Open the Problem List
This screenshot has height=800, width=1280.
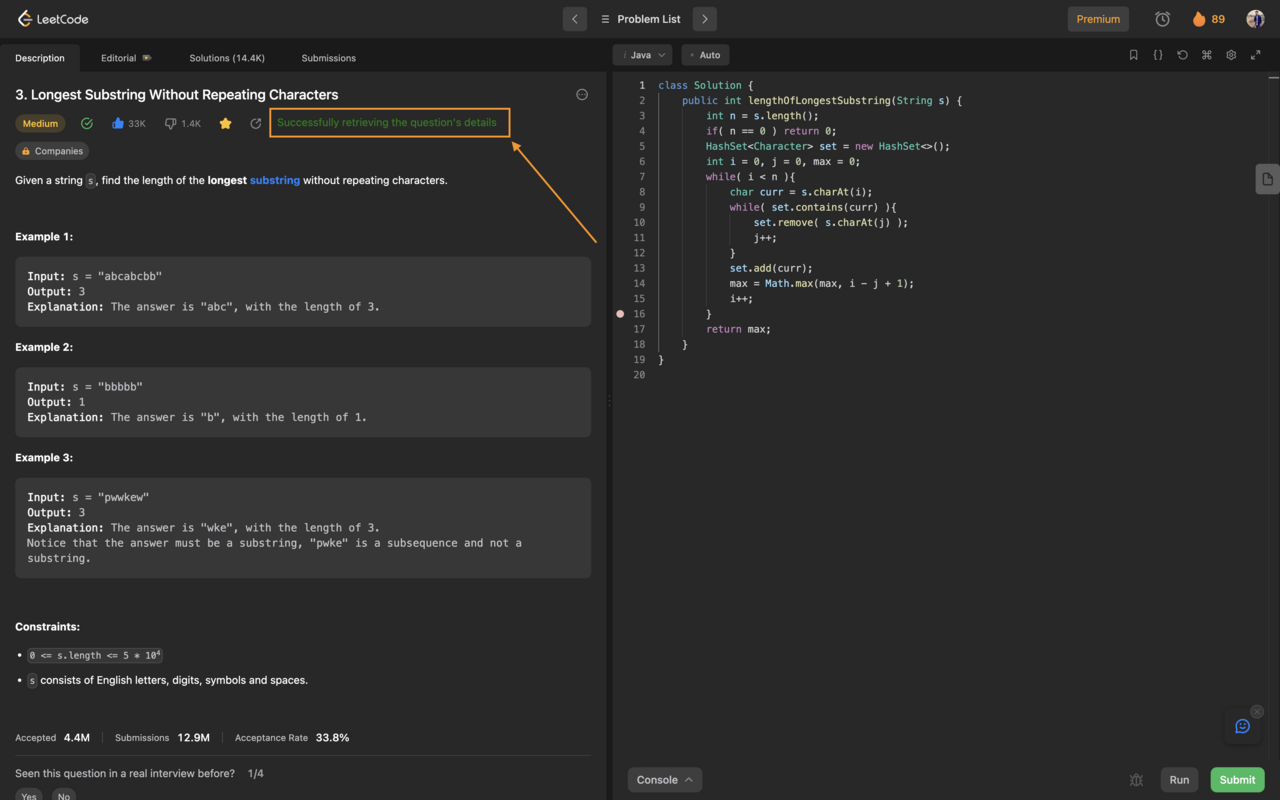coord(640,19)
